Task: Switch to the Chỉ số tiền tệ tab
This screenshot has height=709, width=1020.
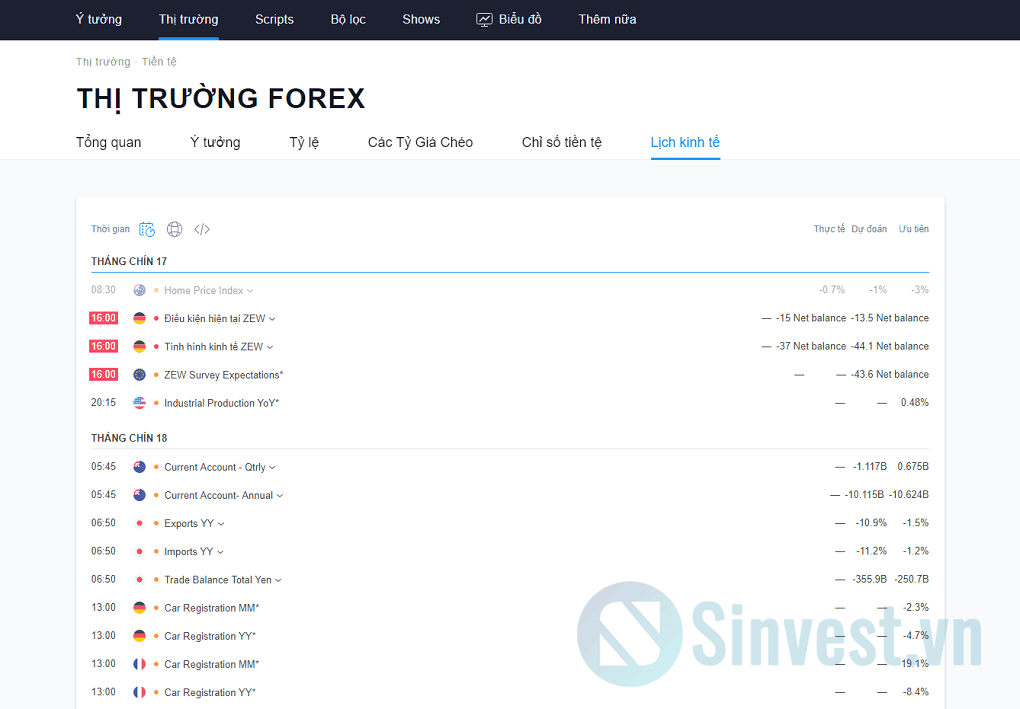Action: tap(561, 142)
